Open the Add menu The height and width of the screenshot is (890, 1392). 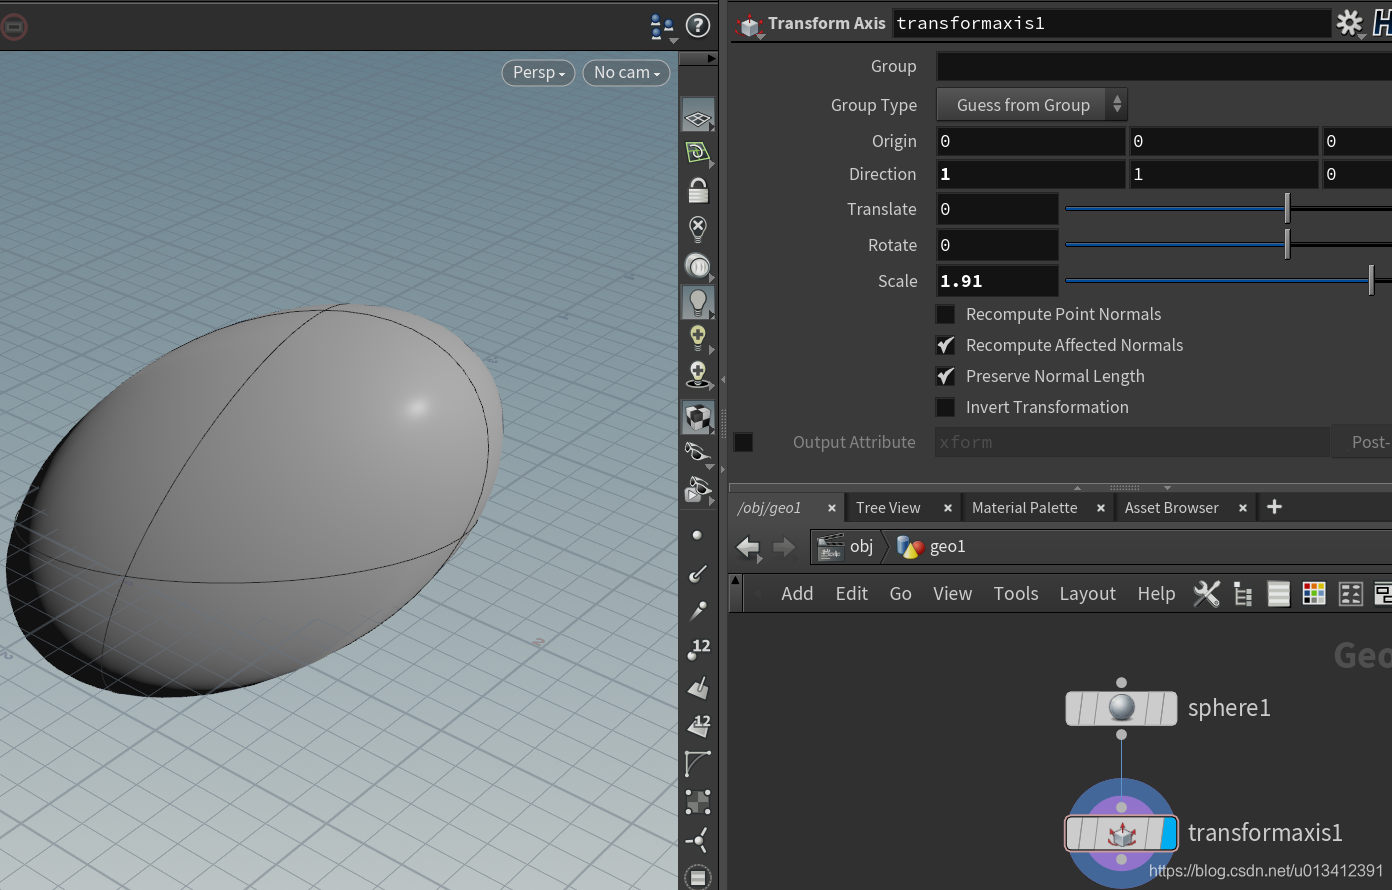[x=797, y=594]
